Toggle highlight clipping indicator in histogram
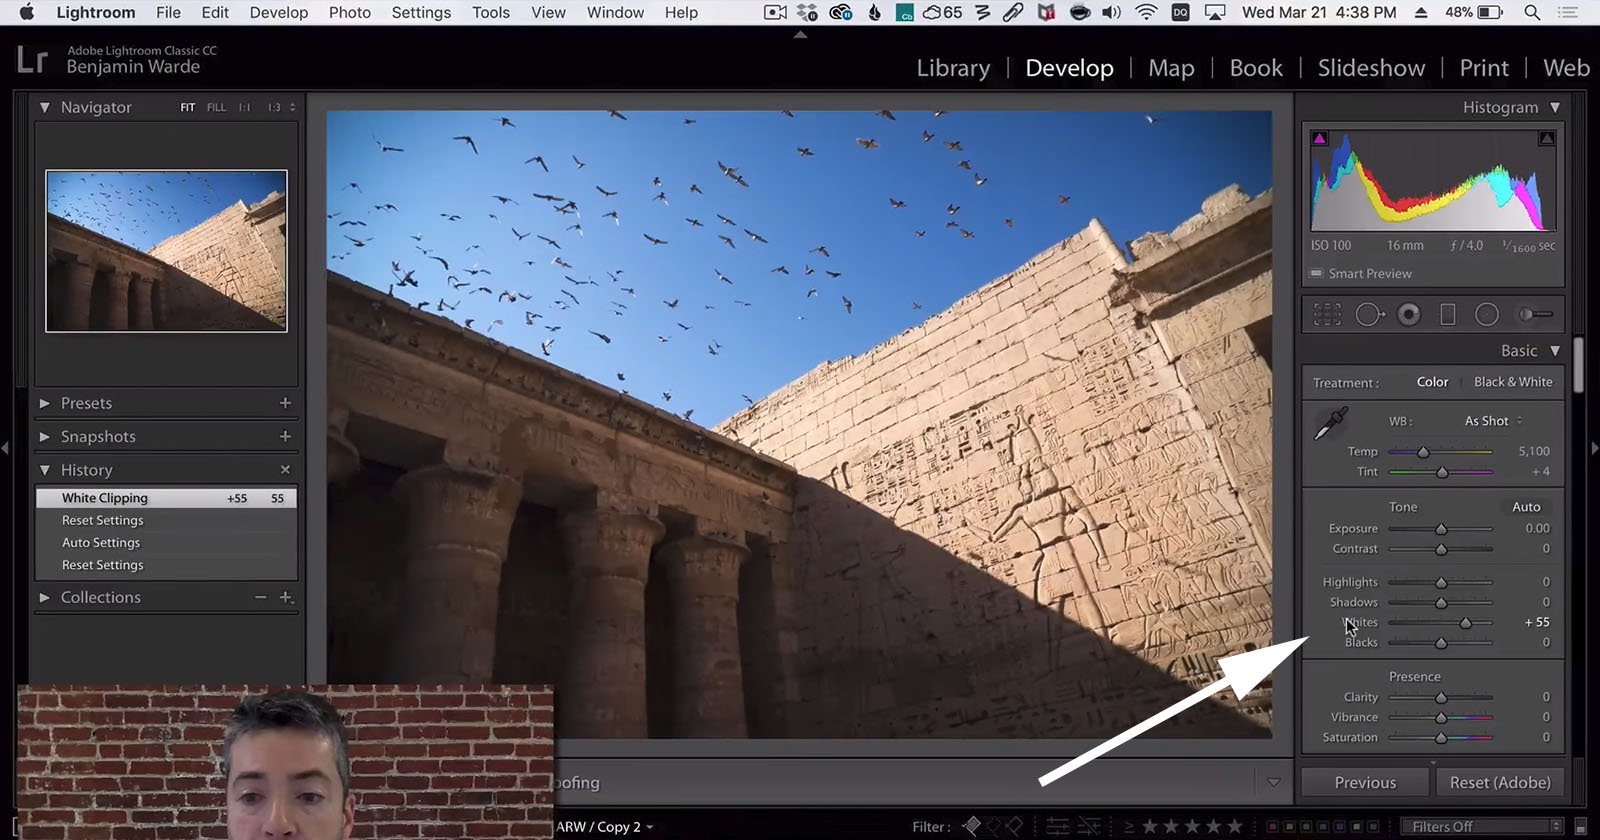The image size is (1600, 840). coord(1547,138)
